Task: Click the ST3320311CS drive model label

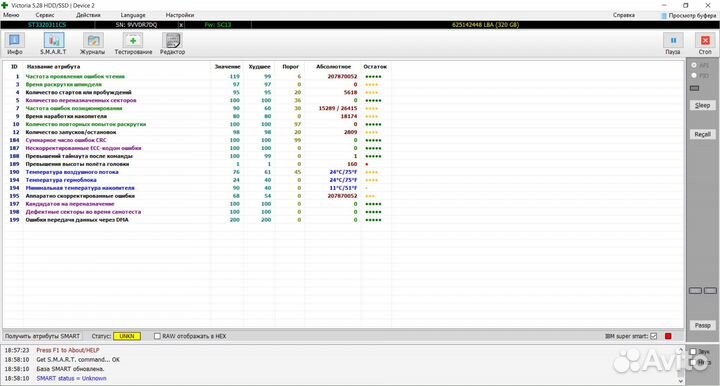Action: point(47,25)
